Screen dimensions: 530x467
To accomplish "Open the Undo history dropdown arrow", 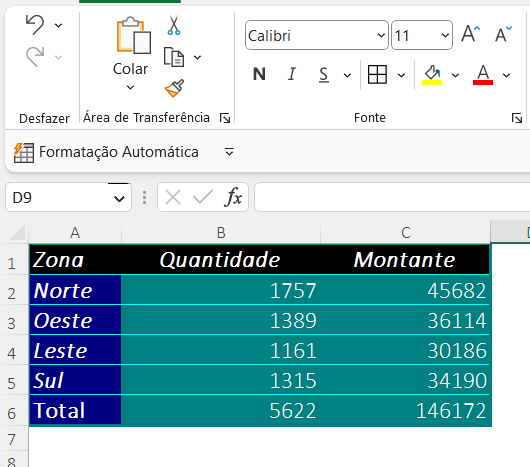I will (x=58, y=25).
